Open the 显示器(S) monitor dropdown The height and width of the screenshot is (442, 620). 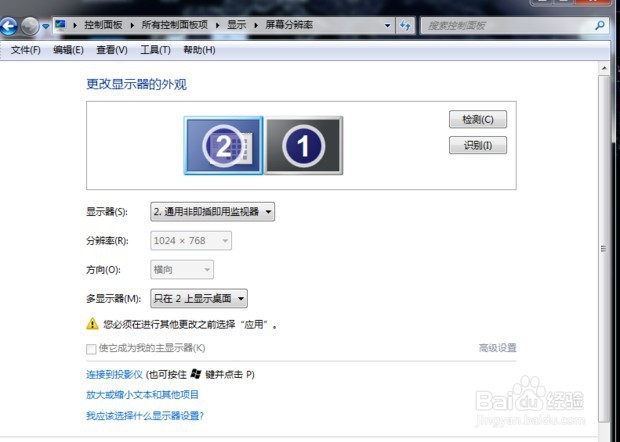click(x=212, y=212)
